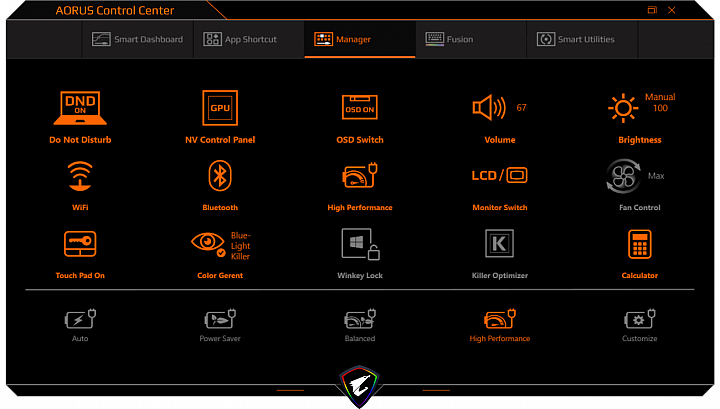Viewport: 720px width, 409px height.
Task: Open the Killer Optimizer icon
Action: (500, 243)
